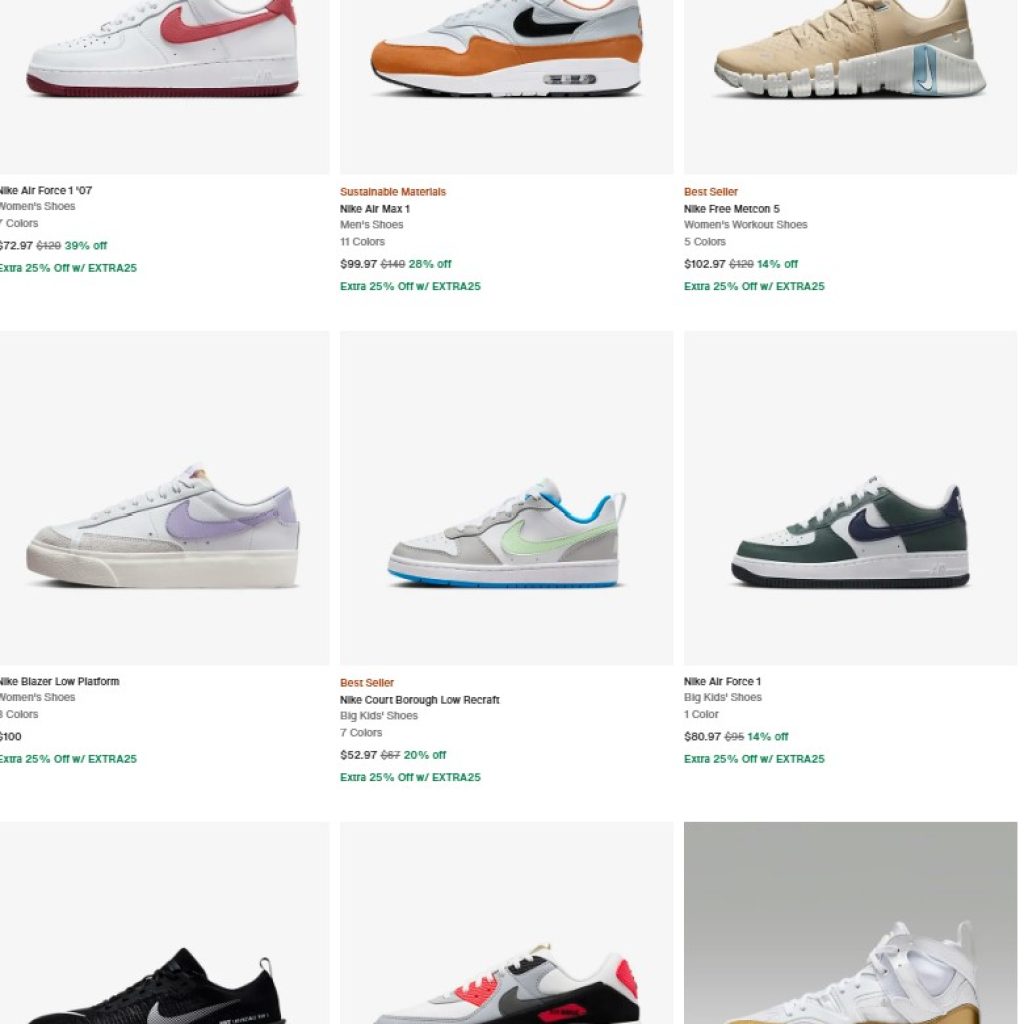This screenshot has width=1024, height=1024.
Task: Click the Nike Air Max 1 title link
Action: coord(375,209)
